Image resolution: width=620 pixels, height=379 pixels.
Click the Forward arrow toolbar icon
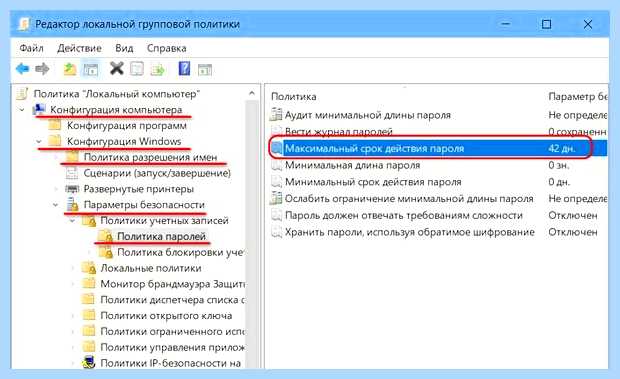tap(42, 69)
